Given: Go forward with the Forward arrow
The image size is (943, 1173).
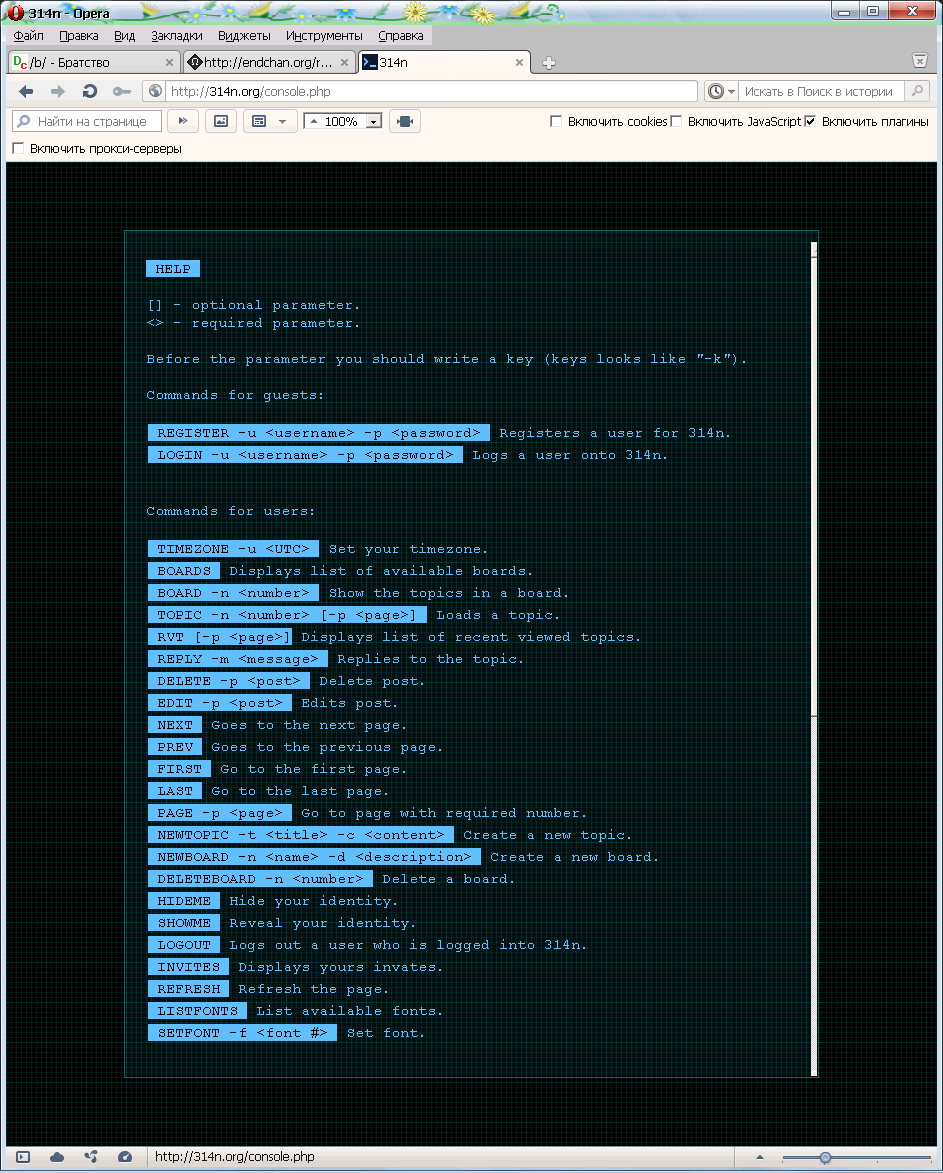Looking at the screenshot, I should [58, 91].
